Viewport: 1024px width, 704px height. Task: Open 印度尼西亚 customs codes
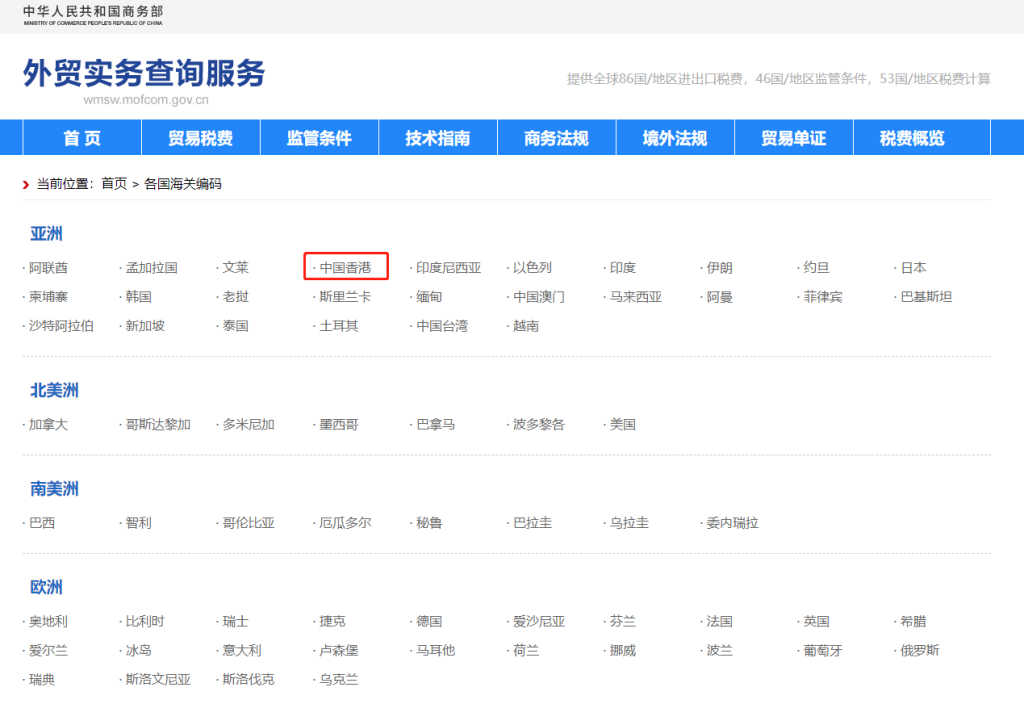[x=449, y=268]
